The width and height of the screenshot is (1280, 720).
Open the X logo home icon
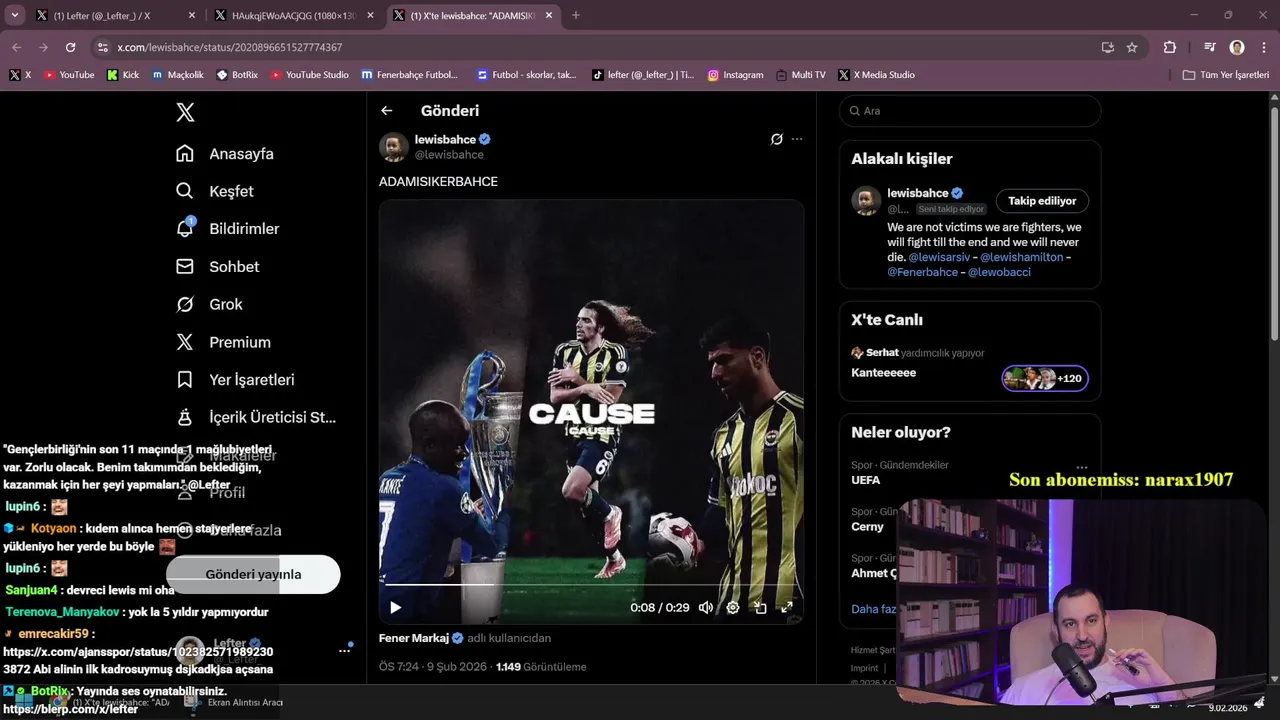185,112
